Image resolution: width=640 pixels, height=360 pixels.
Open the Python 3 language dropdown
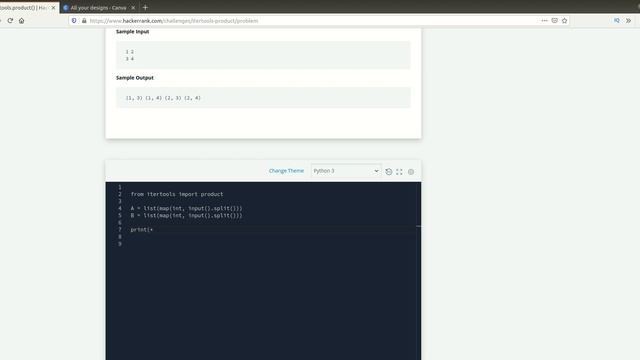pyautogui.click(x=346, y=171)
